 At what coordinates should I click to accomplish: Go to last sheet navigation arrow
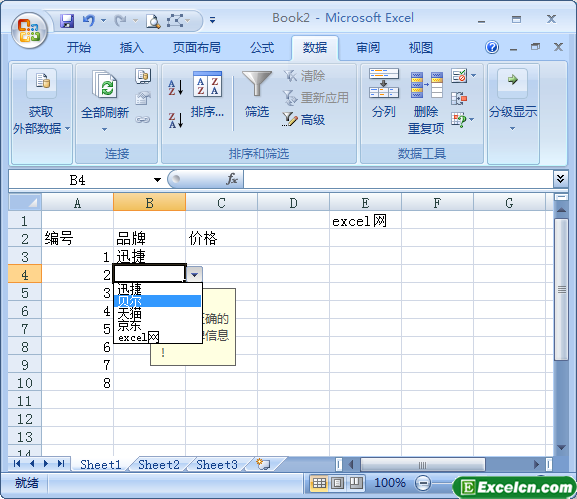click(61, 464)
